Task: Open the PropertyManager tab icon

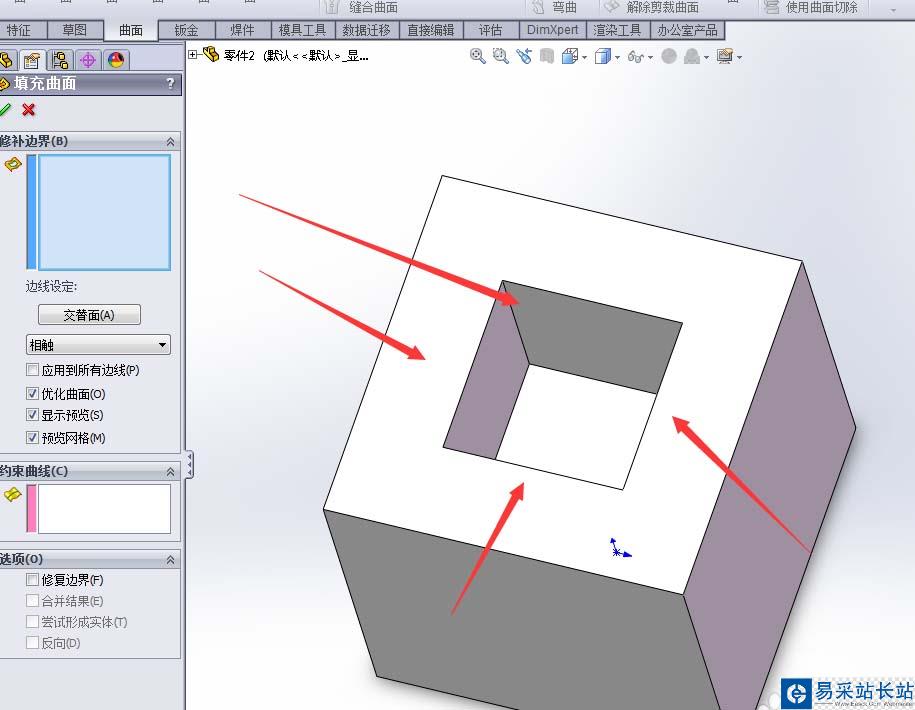Action: click(32, 60)
